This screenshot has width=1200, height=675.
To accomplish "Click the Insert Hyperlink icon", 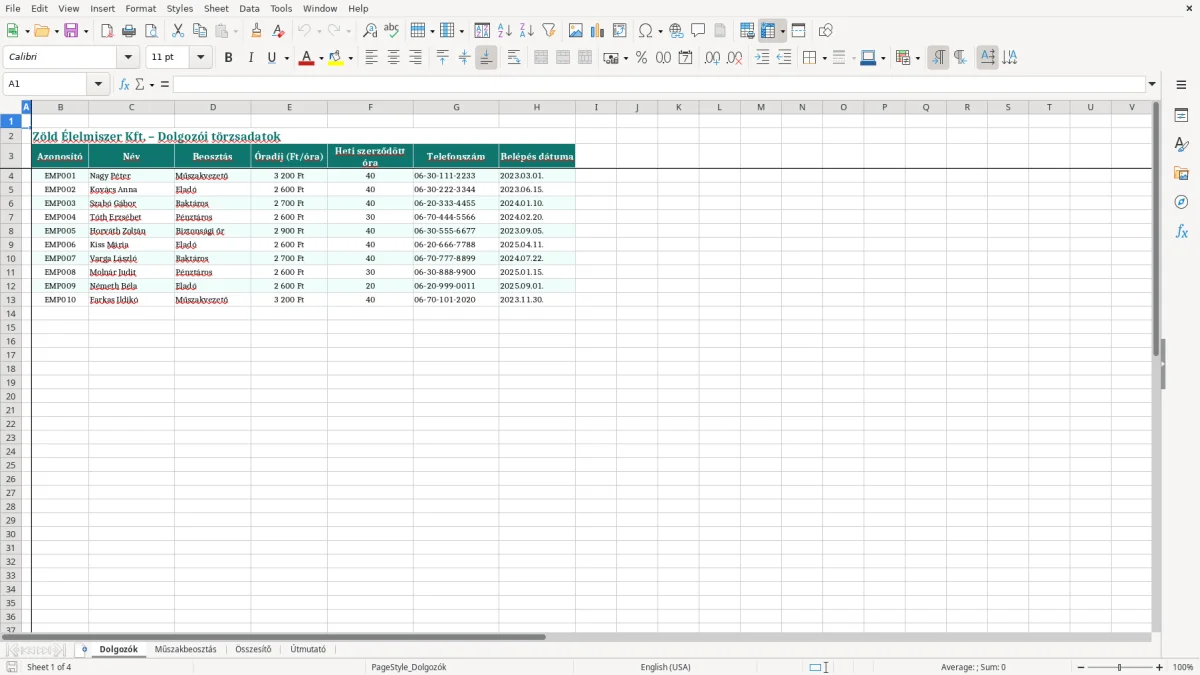I will (676, 31).
